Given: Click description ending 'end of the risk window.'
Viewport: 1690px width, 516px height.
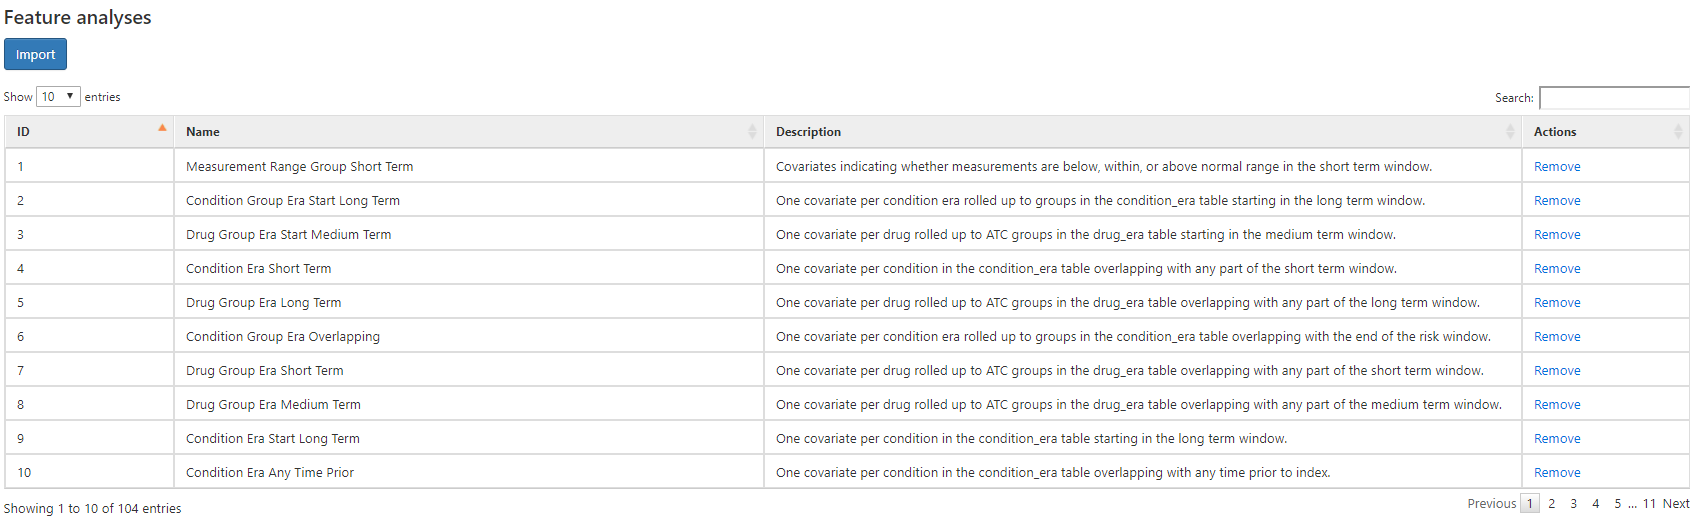Looking at the screenshot, I should (1133, 337).
